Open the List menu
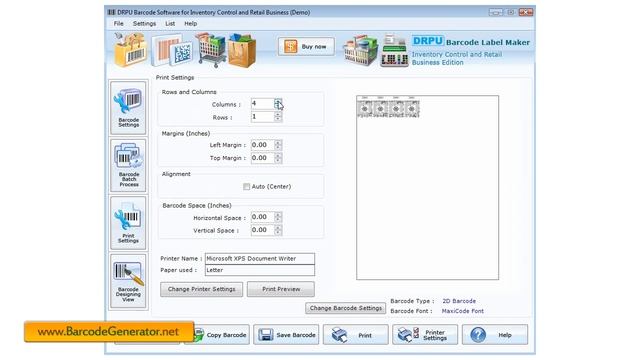Image resolution: width=640 pixels, height=360 pixels. coord(170,24)
